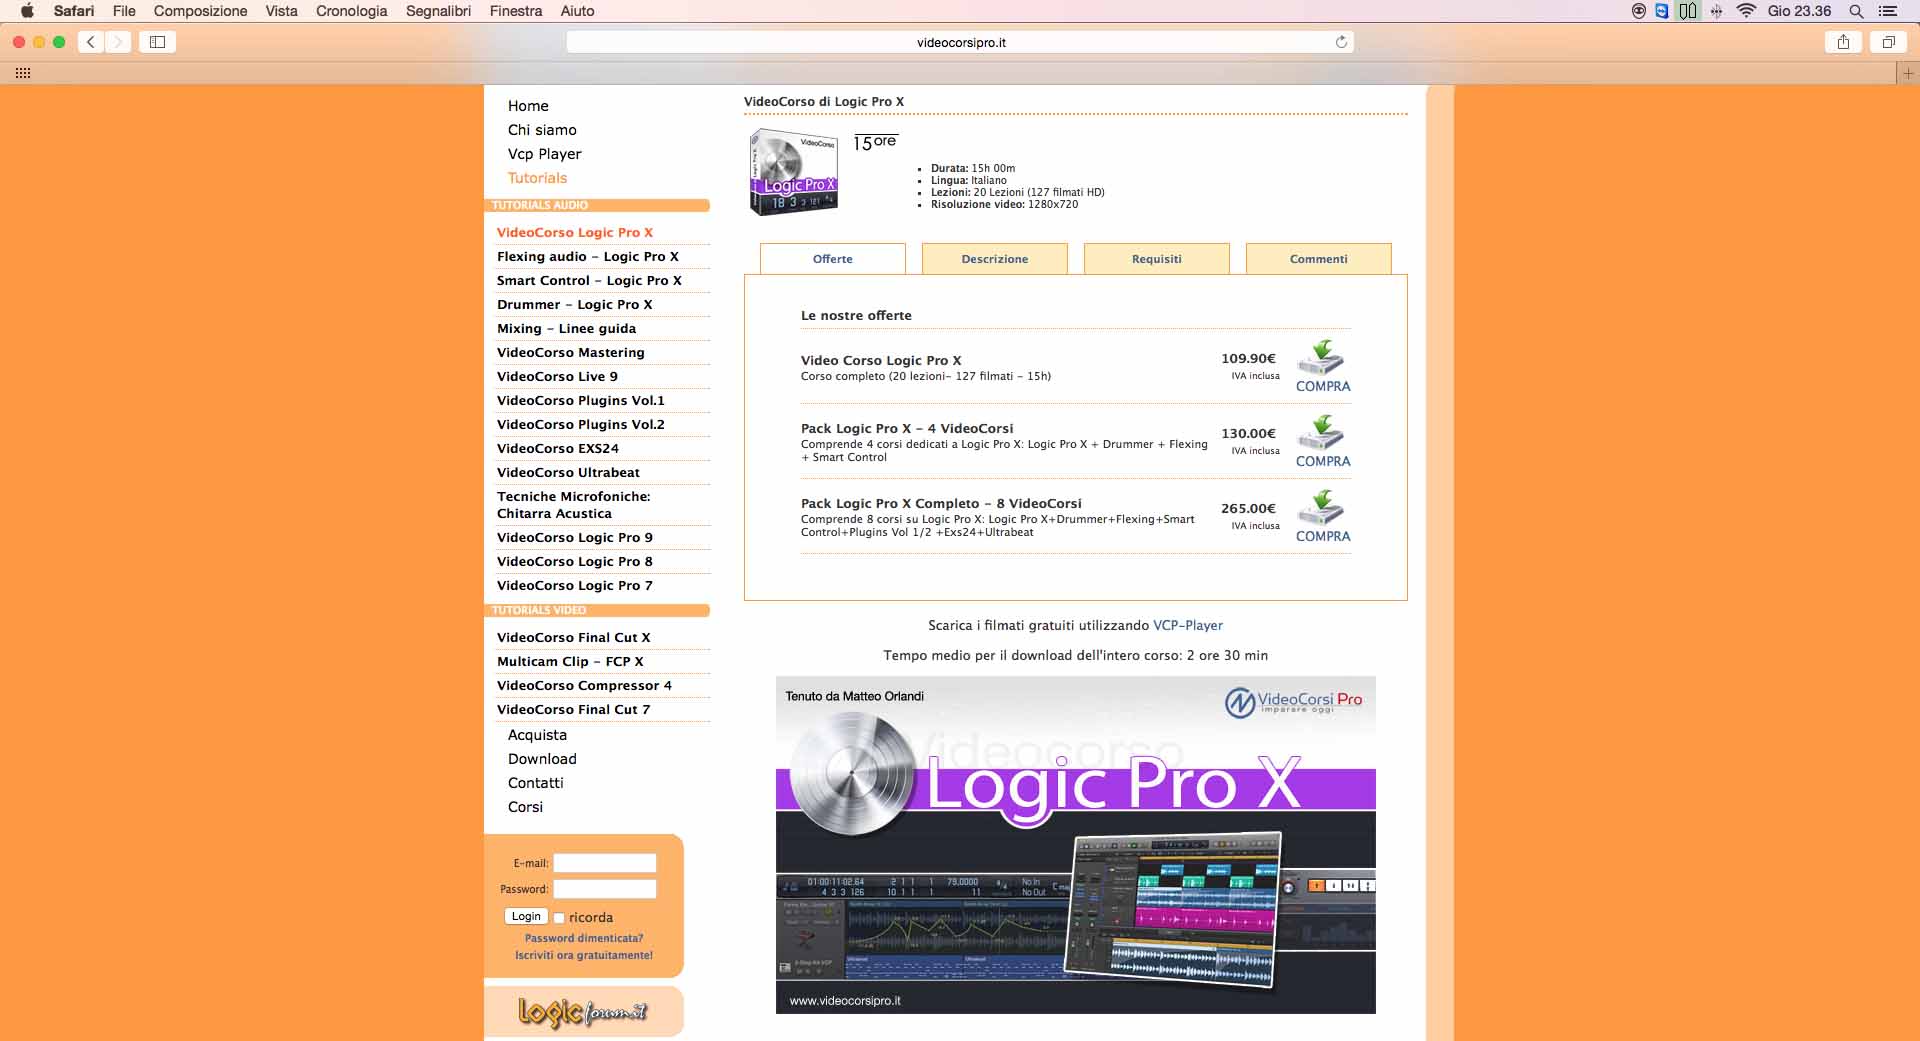This screenshot has height=1041, width=1920.
Task: Open Spotlight search from the menu bar
Action: pyautogui.click(x=1856, y=11)
